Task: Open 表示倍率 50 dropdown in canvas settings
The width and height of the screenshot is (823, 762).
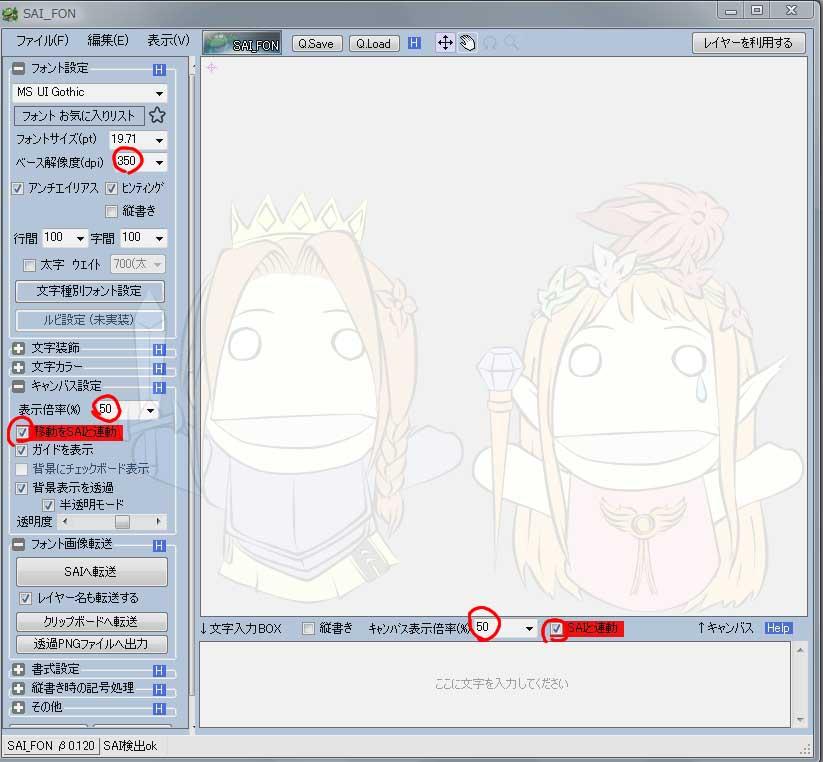Action: [151, 410]
